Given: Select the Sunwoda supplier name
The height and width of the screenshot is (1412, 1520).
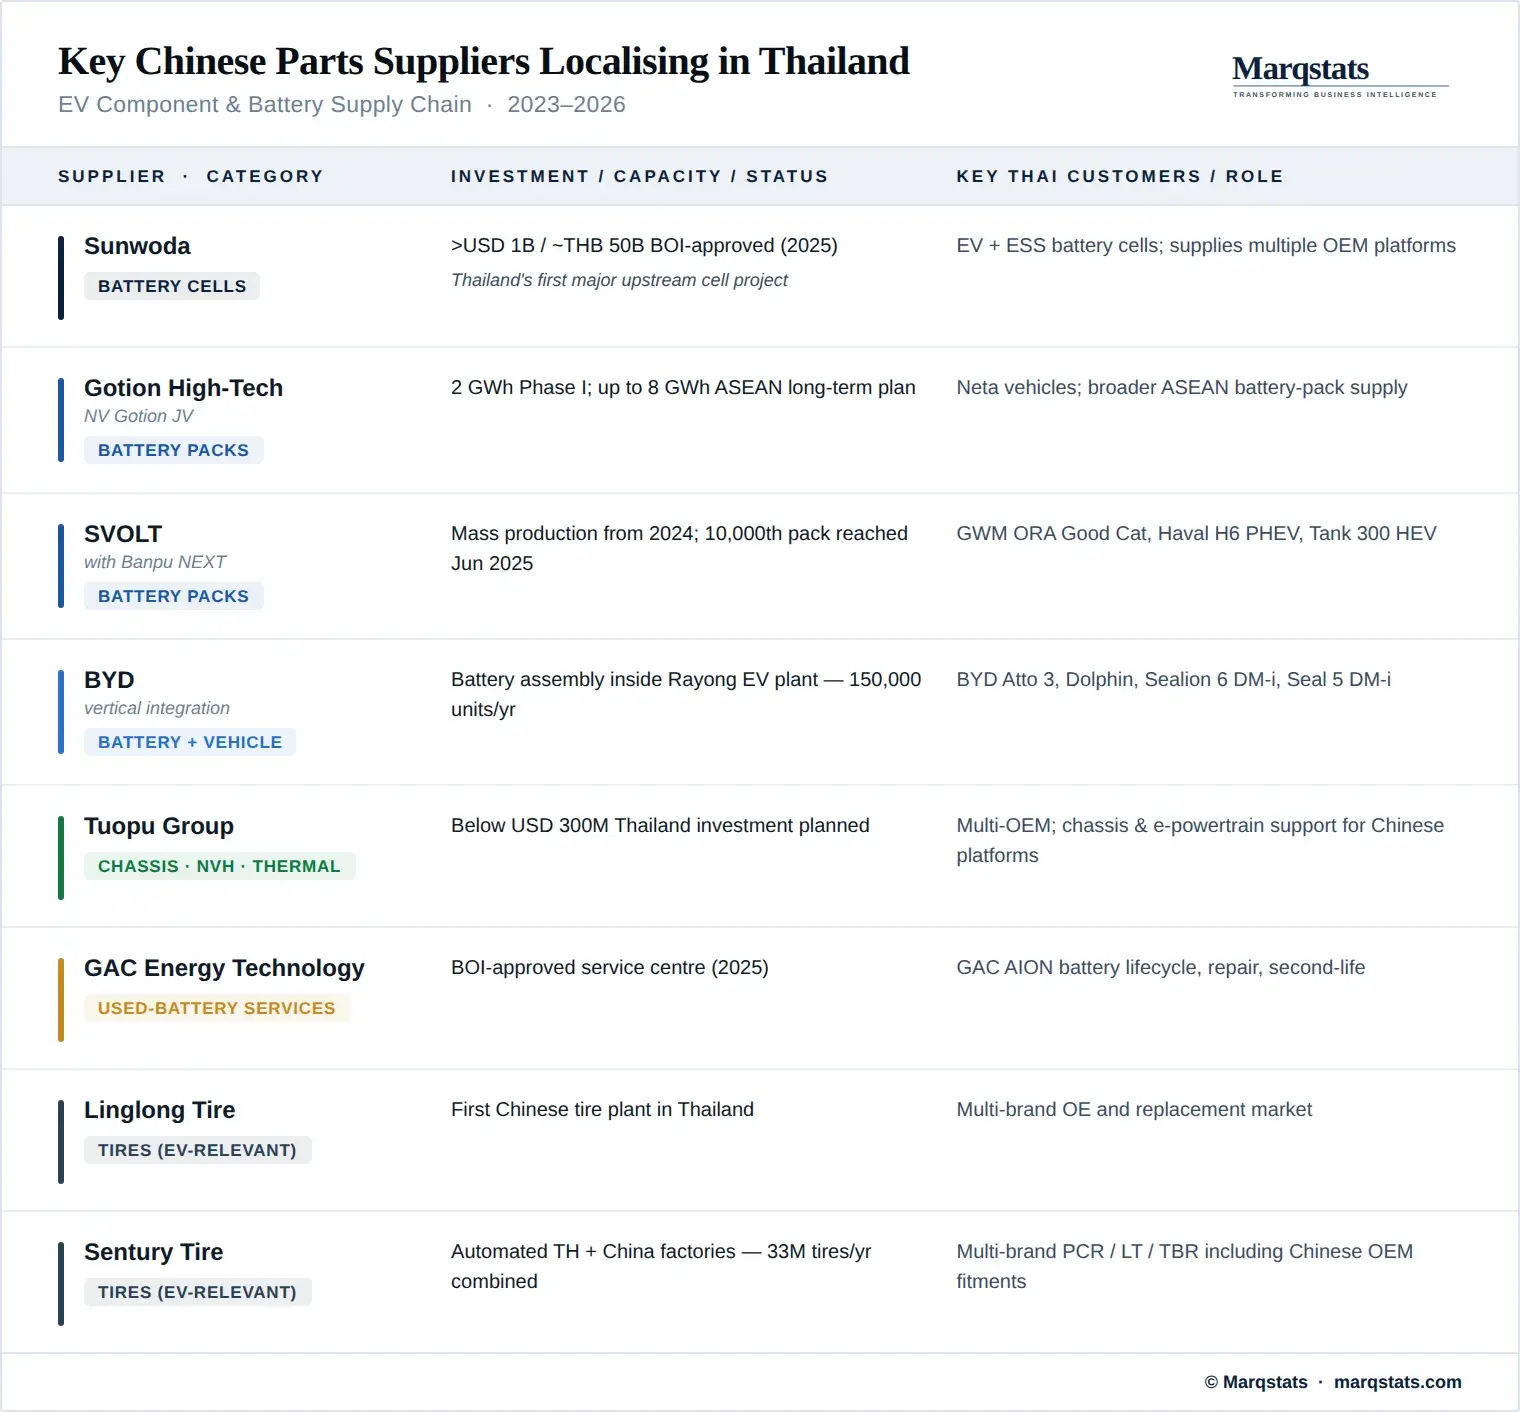Looking at the screenshot, I should point(137,246).
